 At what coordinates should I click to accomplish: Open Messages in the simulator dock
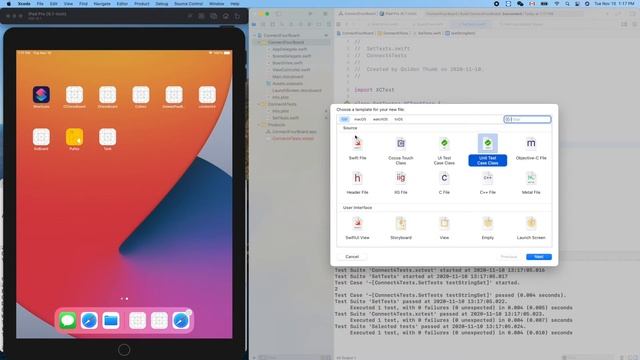(67, 320)
